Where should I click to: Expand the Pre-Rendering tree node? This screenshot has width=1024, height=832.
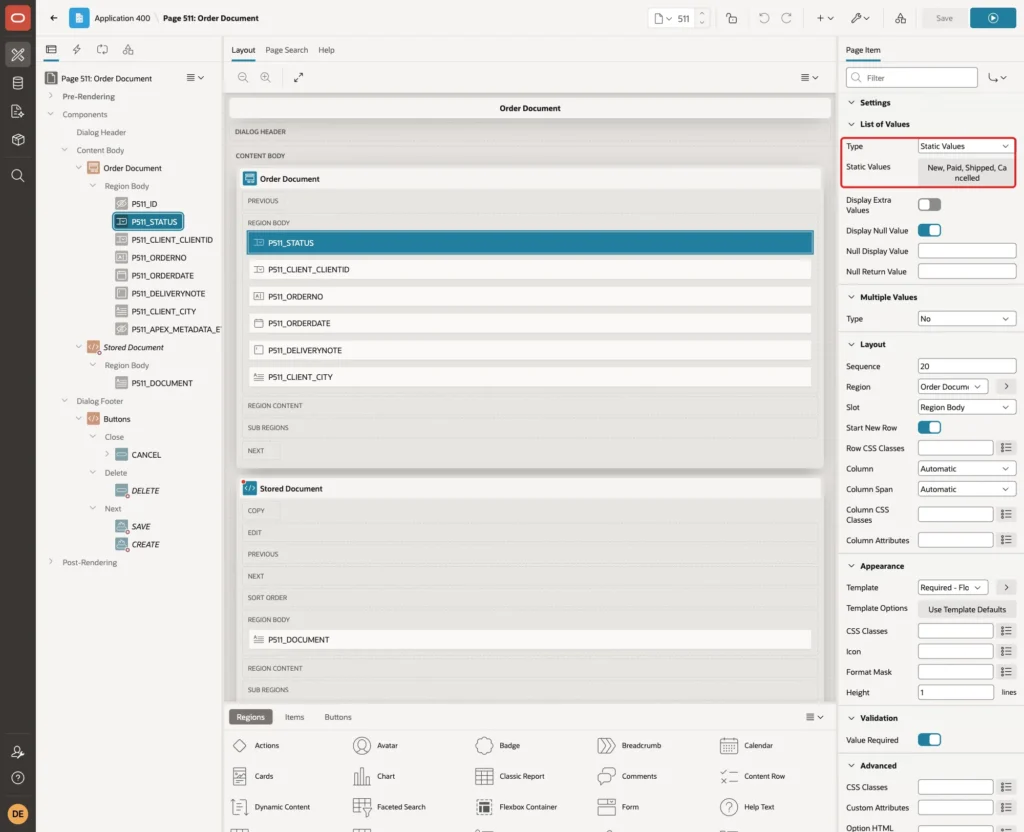pos(50,96)
